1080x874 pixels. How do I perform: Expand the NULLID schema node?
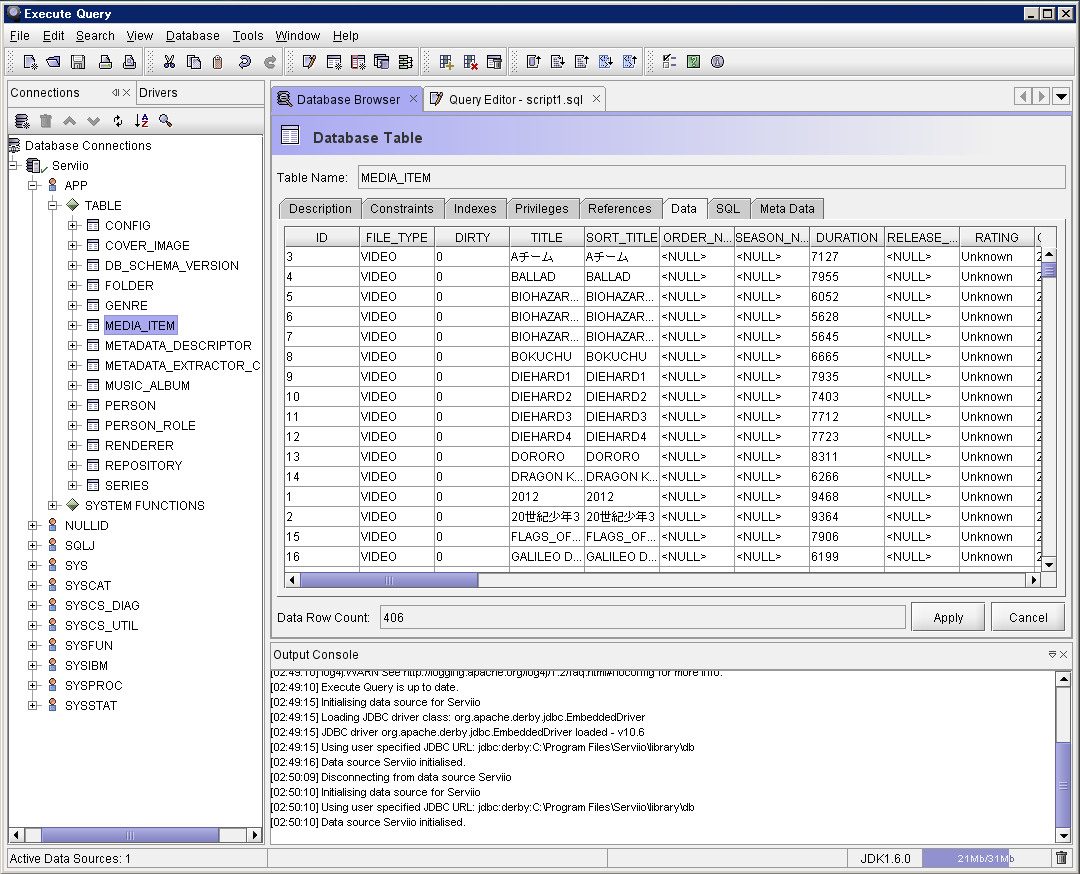click(x=33, y=525)
